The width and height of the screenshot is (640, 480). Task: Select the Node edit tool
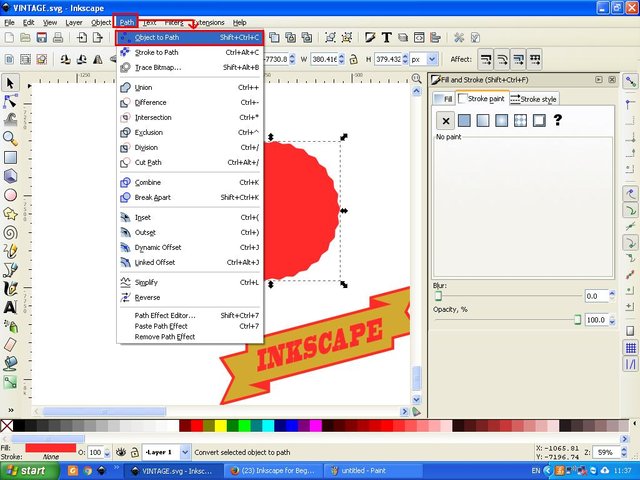pyautogui.click(x=10, y=101)
